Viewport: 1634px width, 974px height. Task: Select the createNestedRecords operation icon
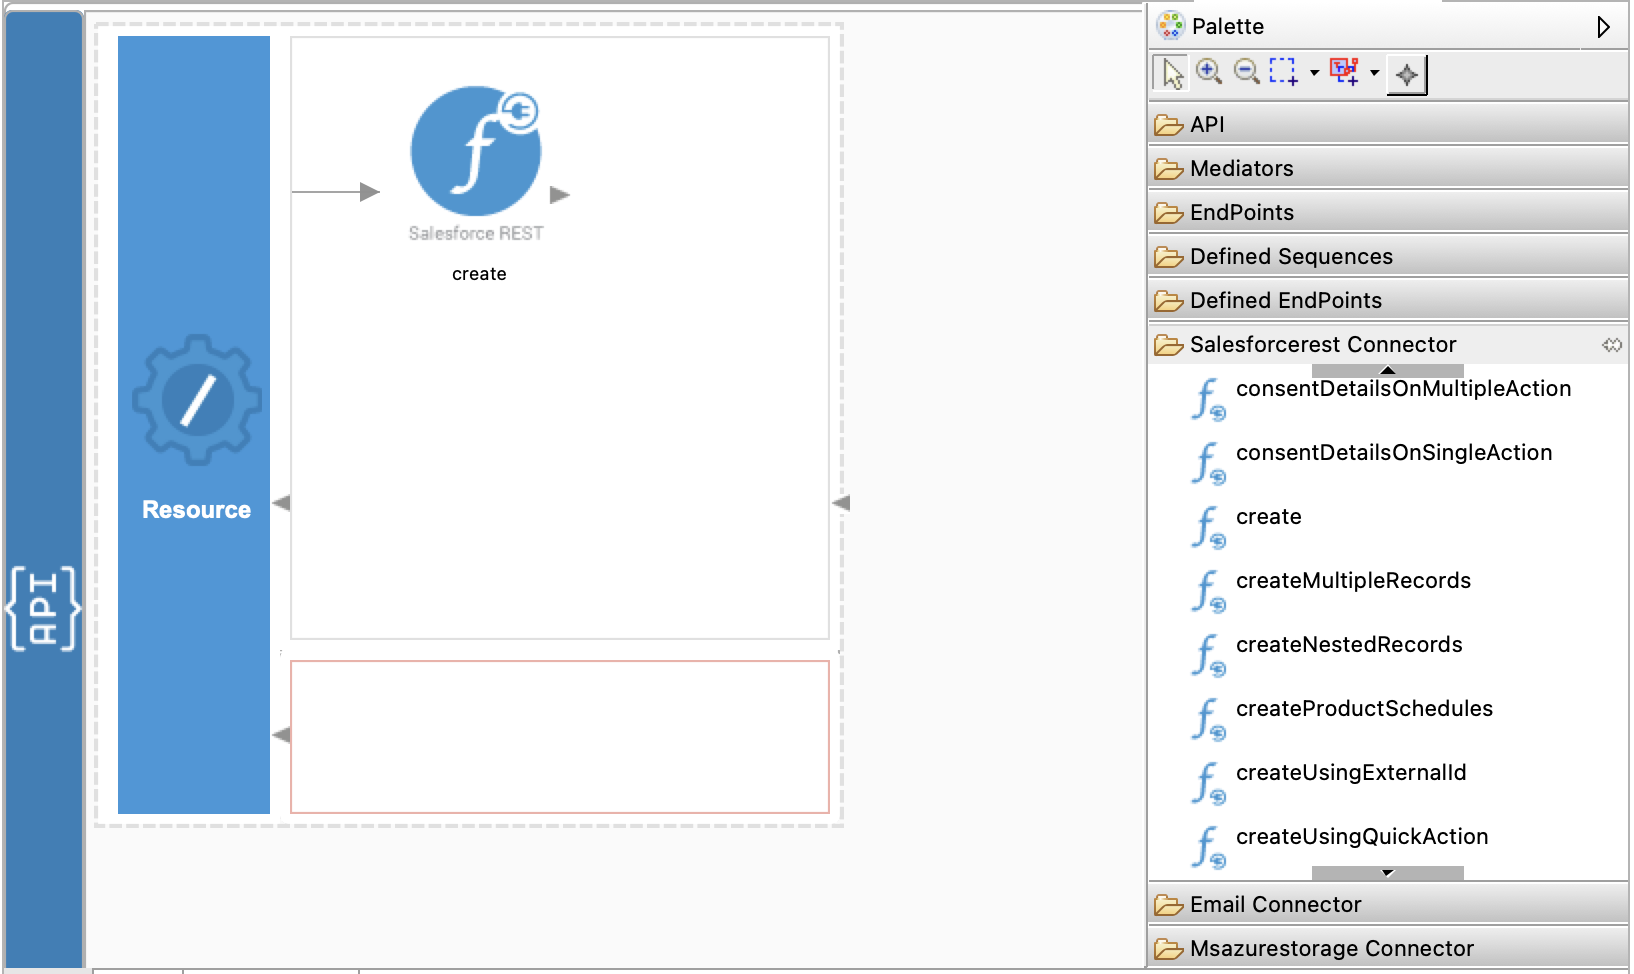pos(1208,655)
